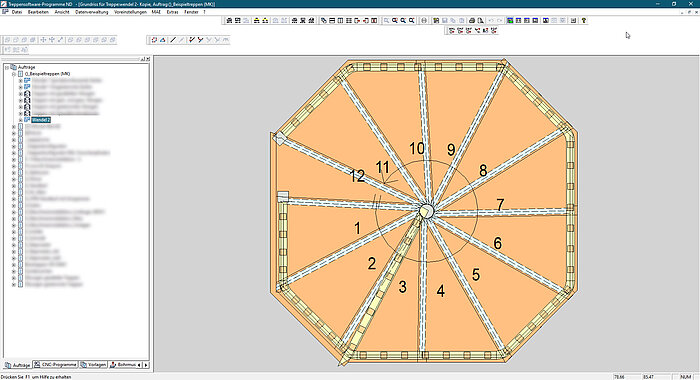Open the Bearbeiten menu

[x=38, y=12]
